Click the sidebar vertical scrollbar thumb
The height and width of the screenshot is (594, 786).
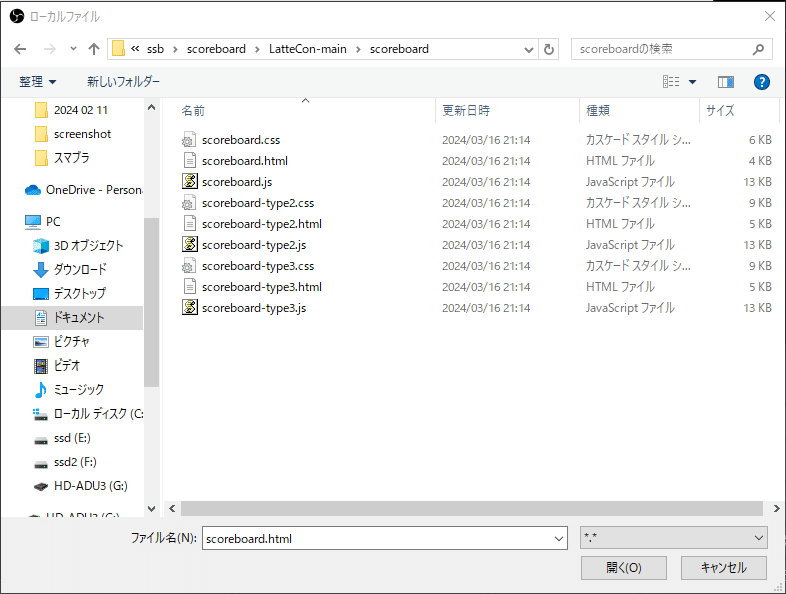click(151, 302)
